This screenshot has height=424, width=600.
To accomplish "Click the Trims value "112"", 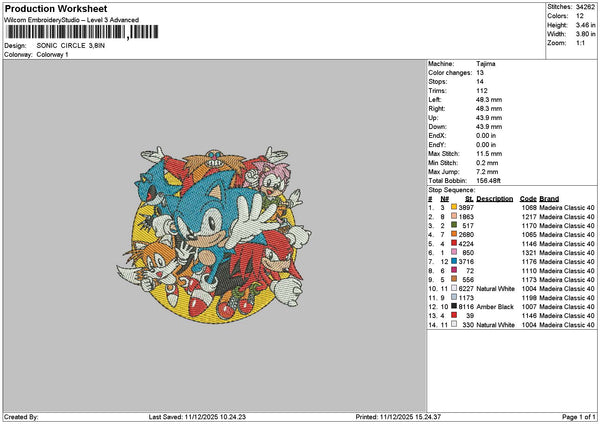I will [x=482, y=91].
